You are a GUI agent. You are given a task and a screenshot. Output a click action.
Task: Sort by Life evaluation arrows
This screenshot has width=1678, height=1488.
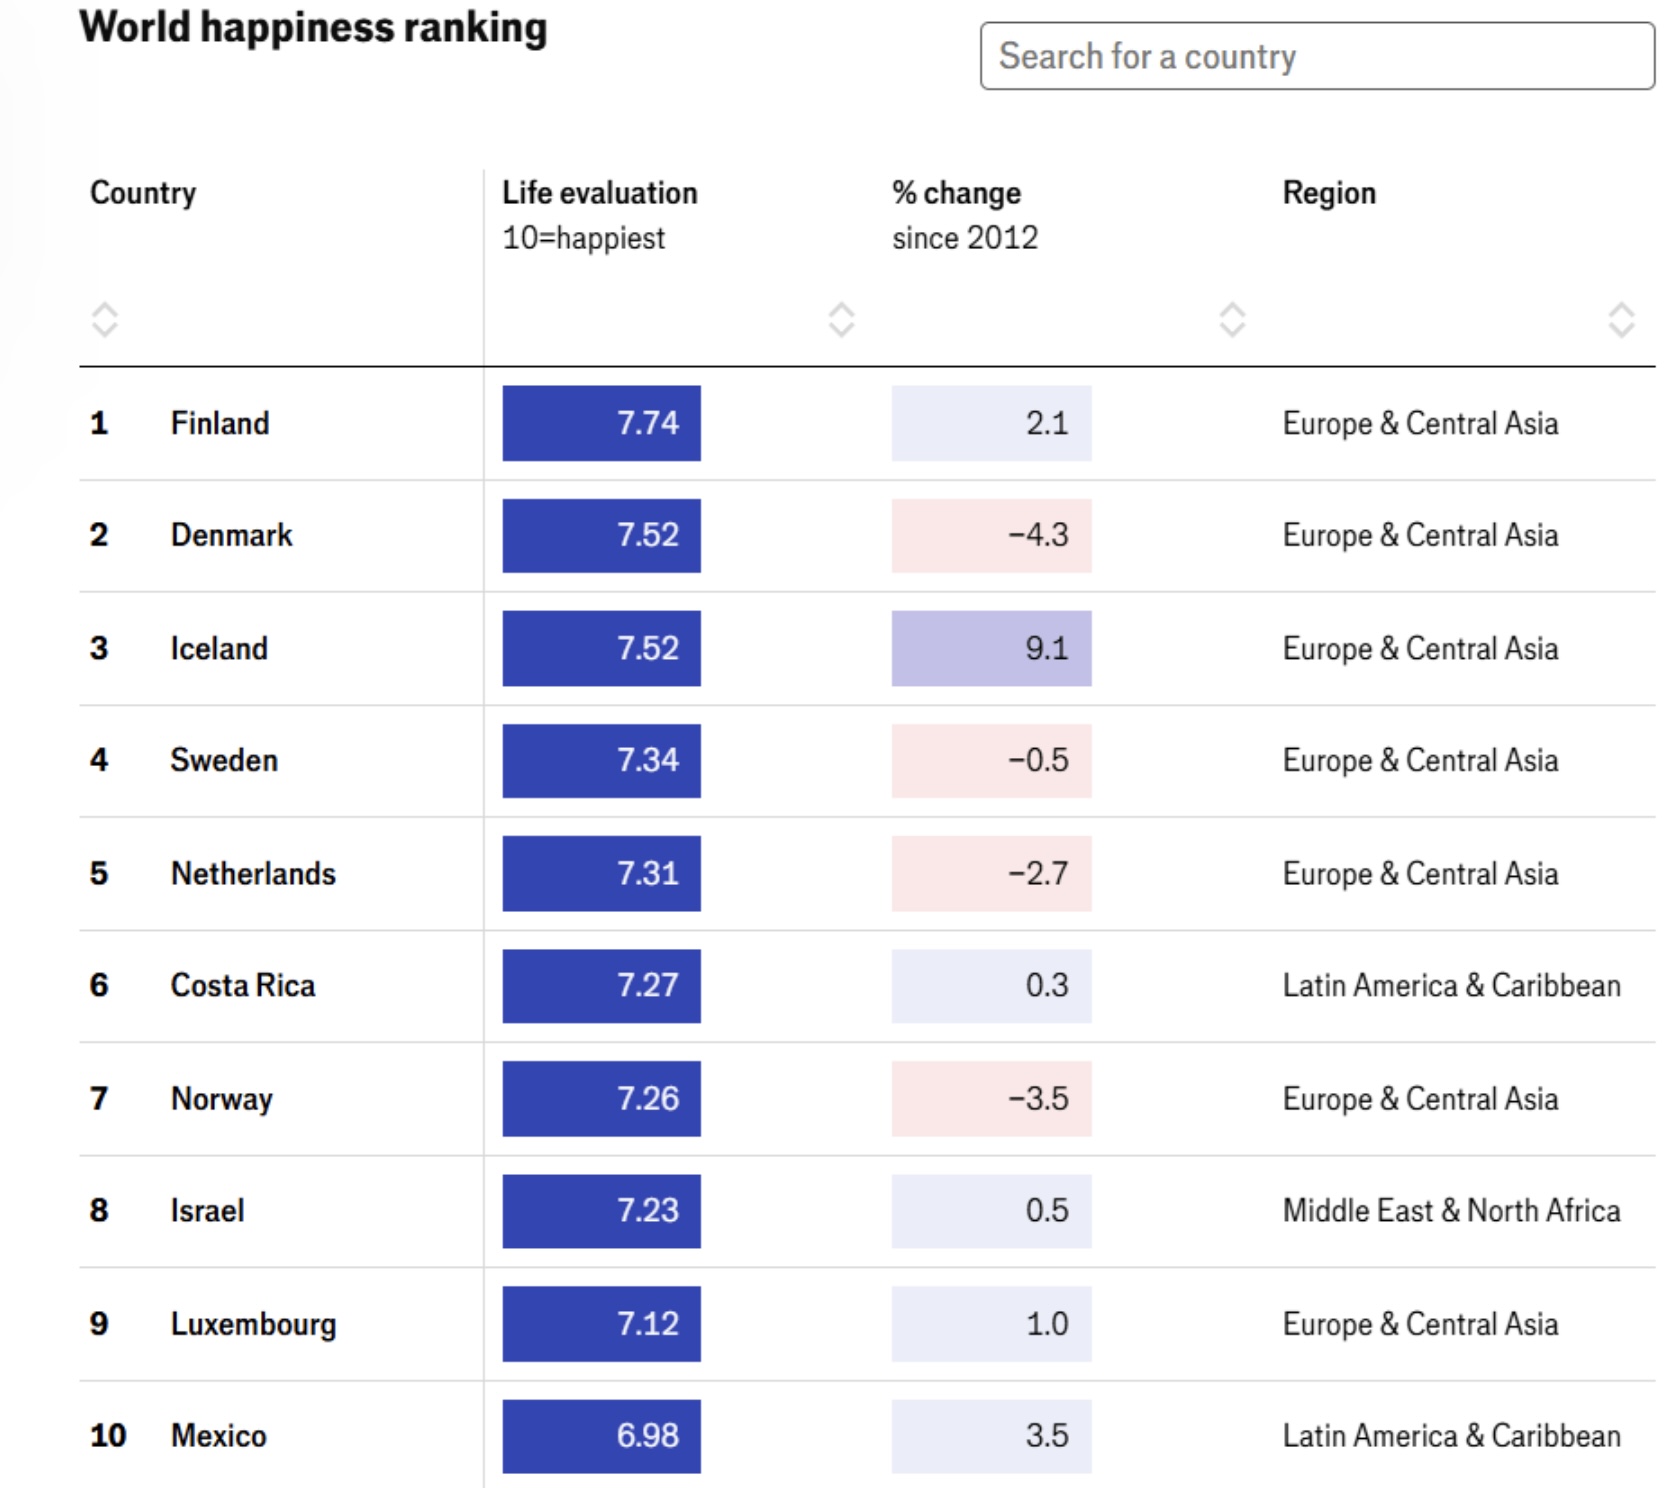[x=841, y=320]
